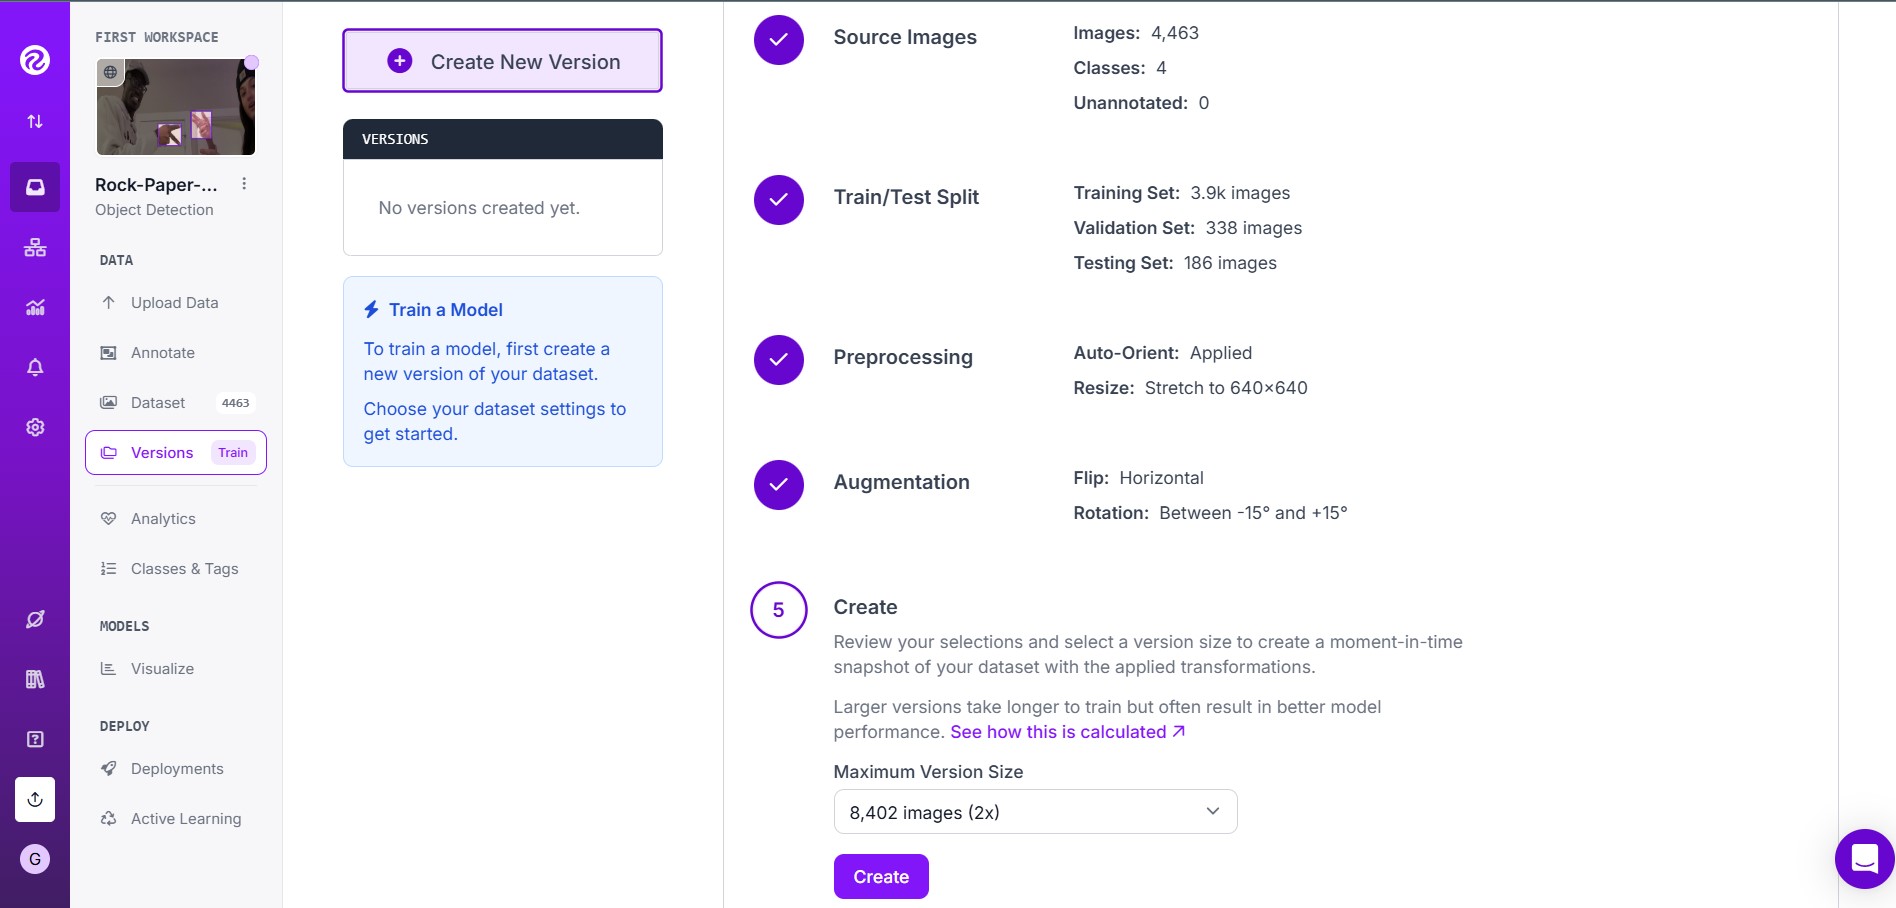Screen dimensions: 1896x908
Task: Open the workspace switcher arrows icon
Action: 35,121
